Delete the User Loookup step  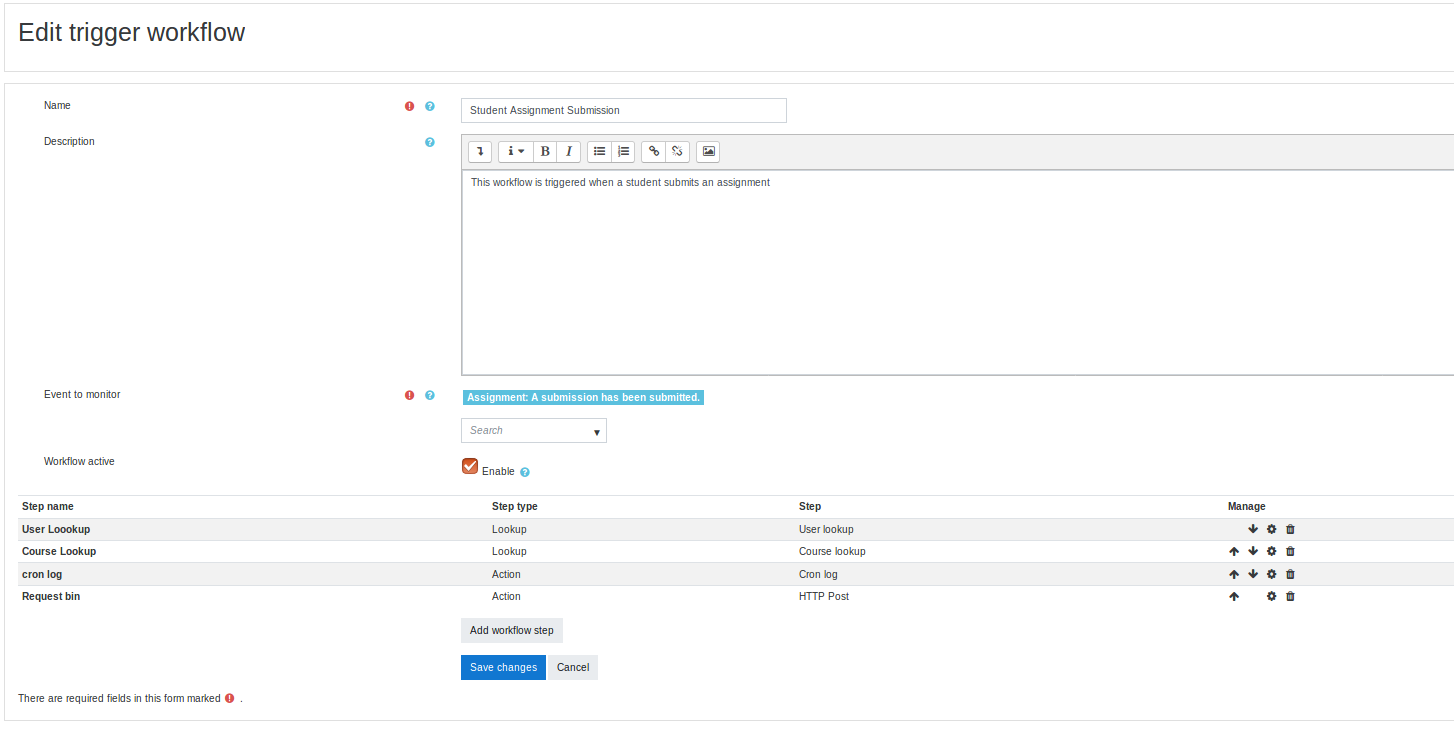[x=1290, y=529]
